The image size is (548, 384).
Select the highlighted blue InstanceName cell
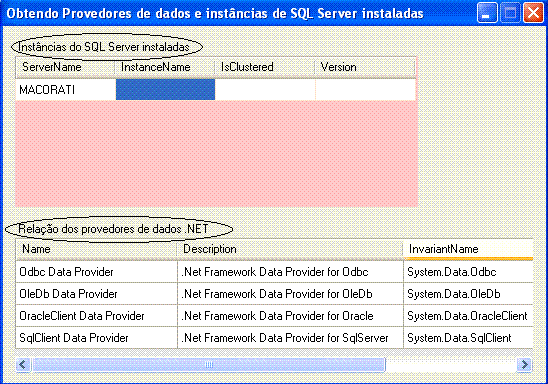click(165, 90)
